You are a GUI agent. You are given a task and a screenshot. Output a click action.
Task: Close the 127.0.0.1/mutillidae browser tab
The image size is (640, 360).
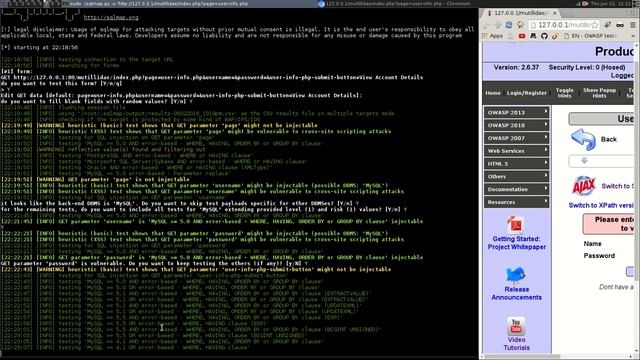pyautogui.click(x=555, y=13)
